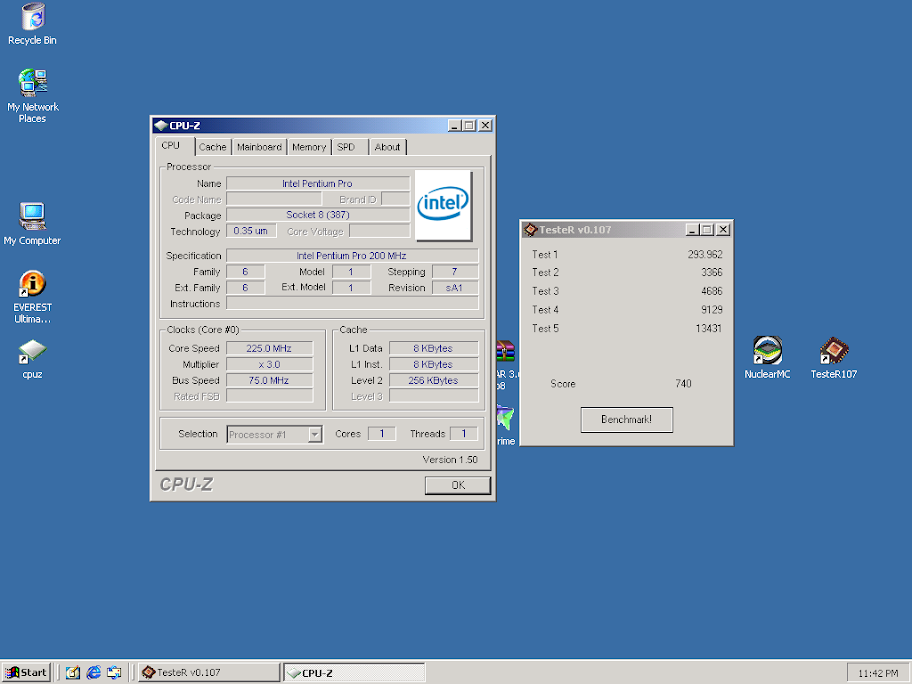Click the Technology value '0.35 um'
The image size is (912, 684).
pos(251,231)
